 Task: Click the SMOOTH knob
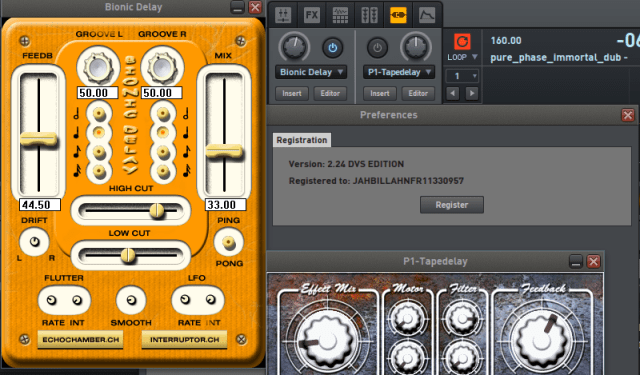click(x=131, y=300)
